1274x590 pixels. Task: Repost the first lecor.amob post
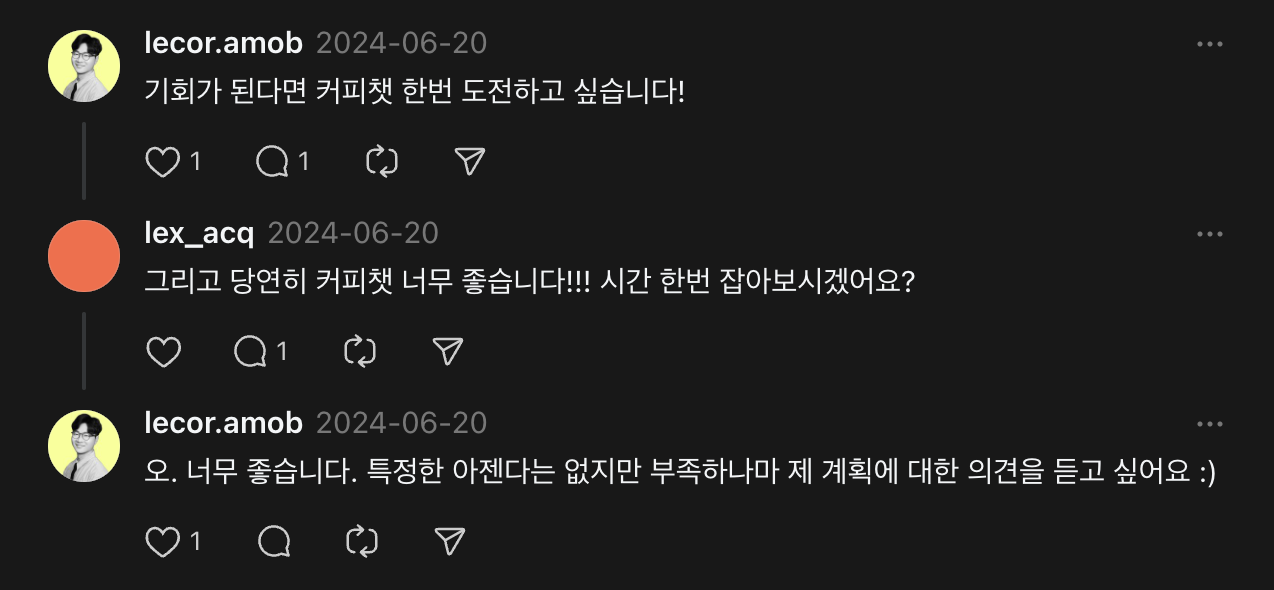point(382,162)
